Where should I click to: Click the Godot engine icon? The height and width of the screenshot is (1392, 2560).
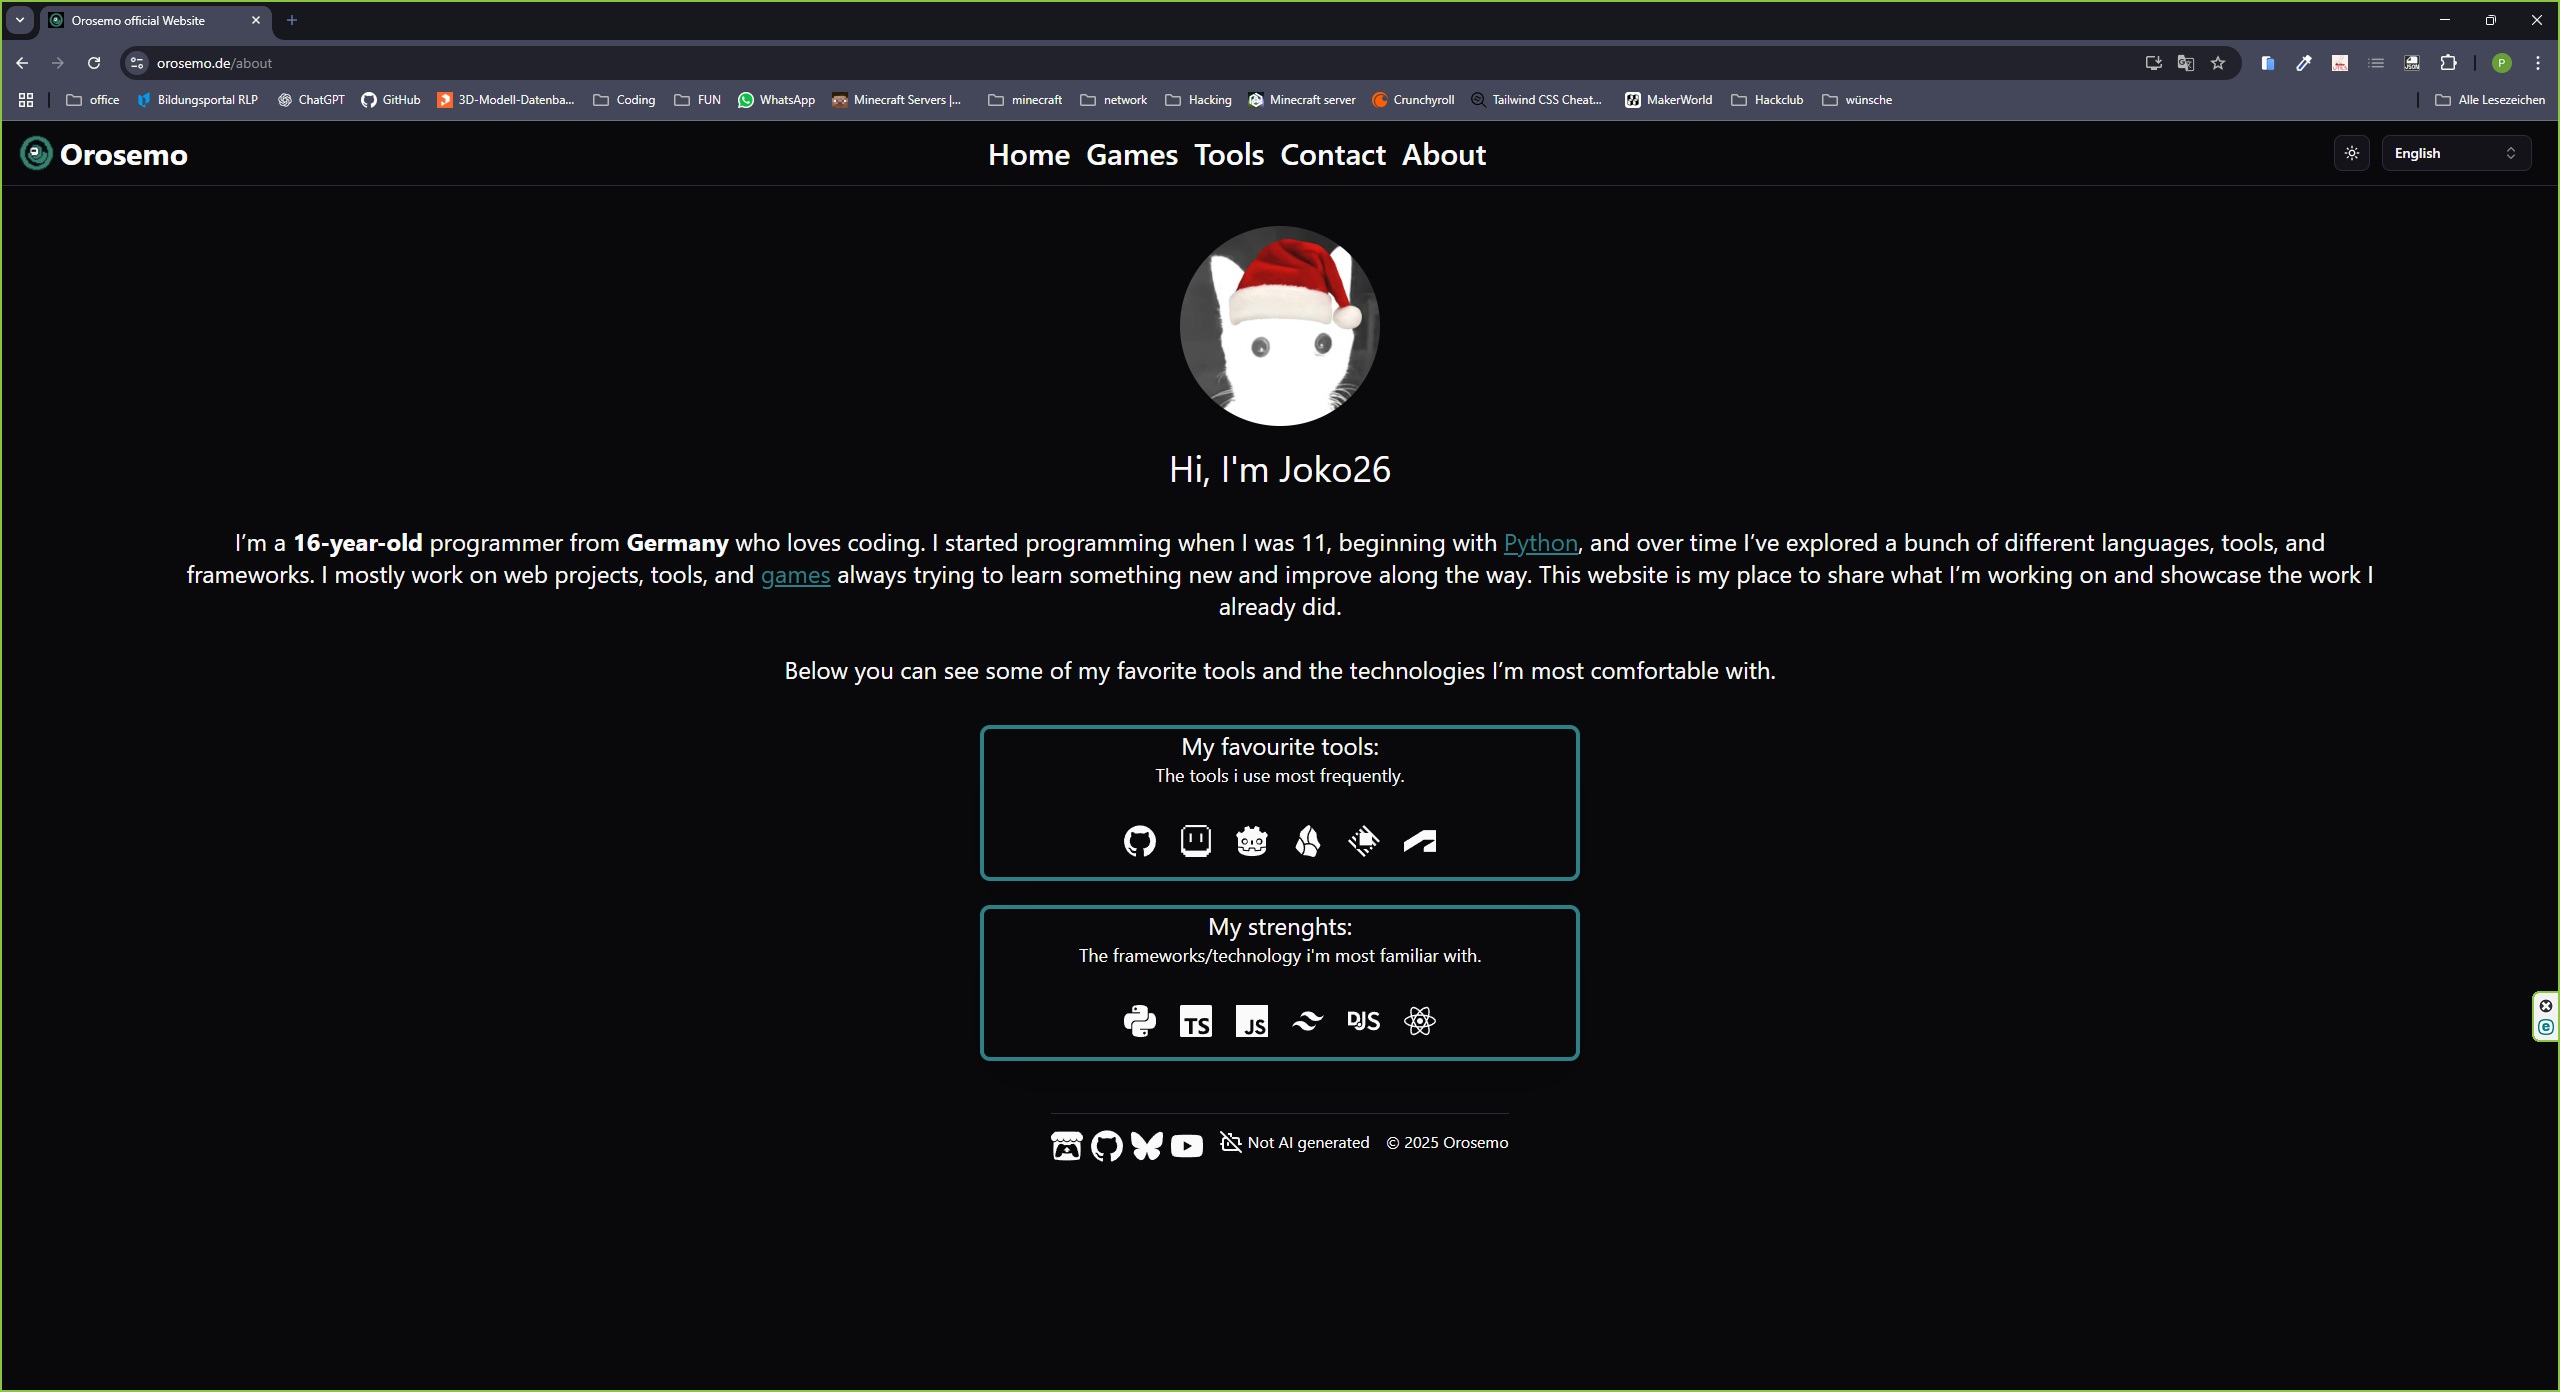1251,841
